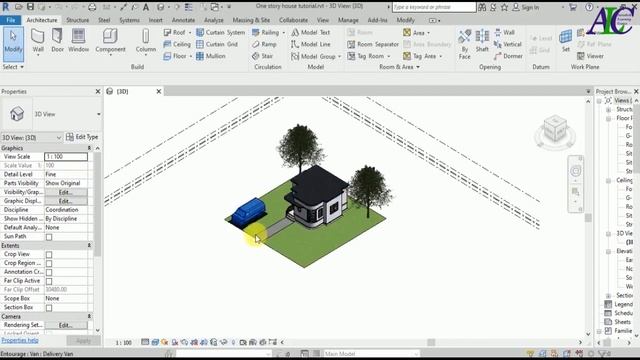Click Edit for Rendering Settings

pyautogui.click(x=66, y=325)
